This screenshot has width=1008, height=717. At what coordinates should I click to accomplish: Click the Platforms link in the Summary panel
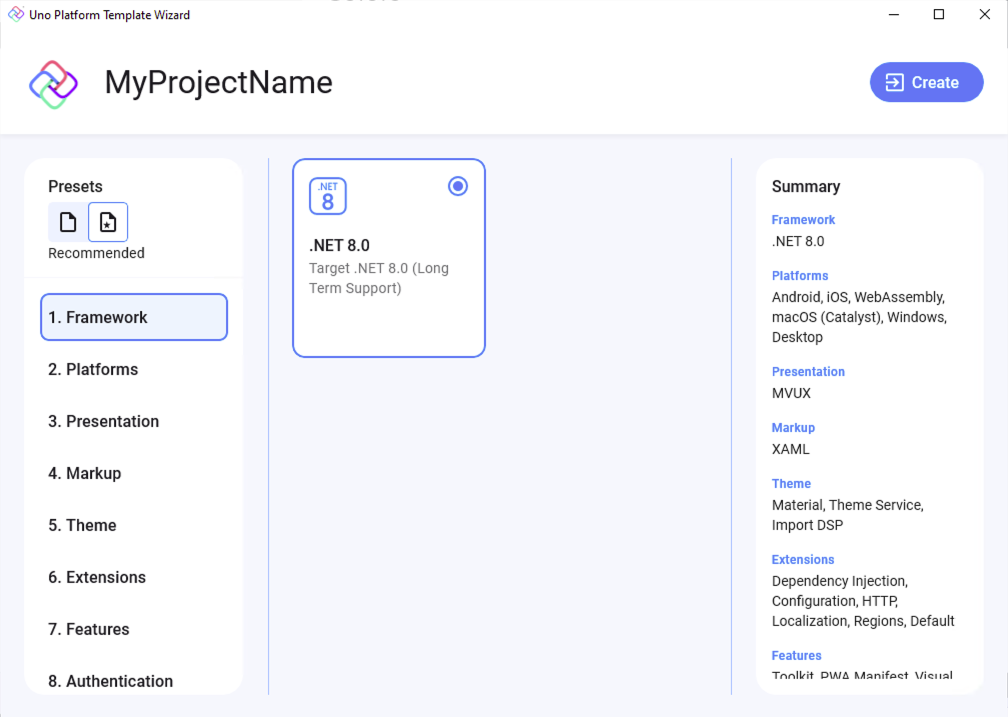(x=799, y=275)
